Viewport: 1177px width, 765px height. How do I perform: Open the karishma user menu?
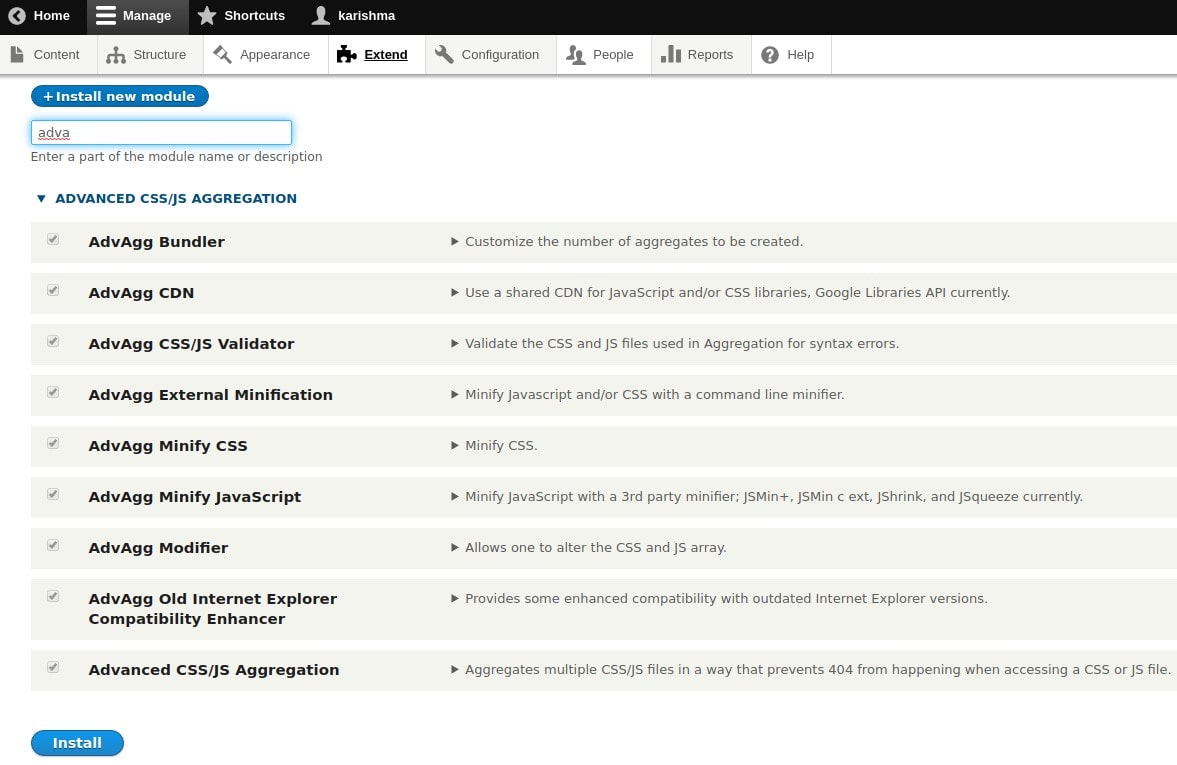coord(354,16)
